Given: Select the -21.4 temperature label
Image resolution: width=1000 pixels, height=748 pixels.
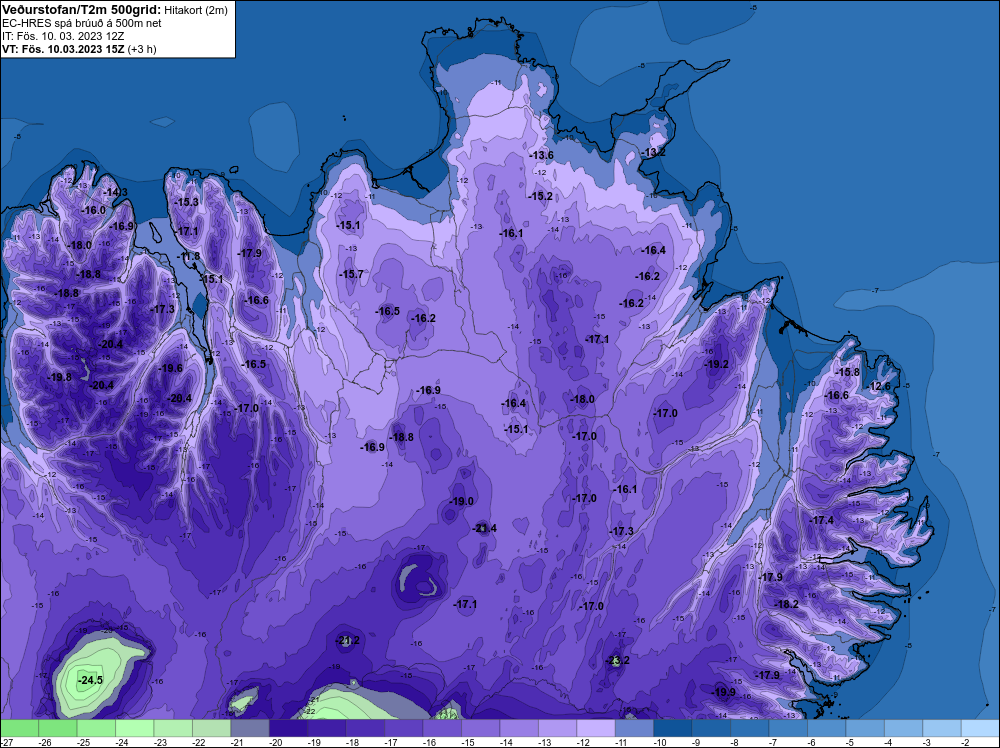Looking at the screenshot, I should coord(484,528).
